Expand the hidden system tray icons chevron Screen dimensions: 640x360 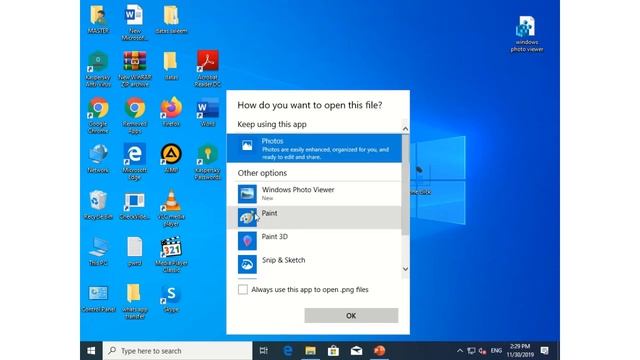click(460, 351)
